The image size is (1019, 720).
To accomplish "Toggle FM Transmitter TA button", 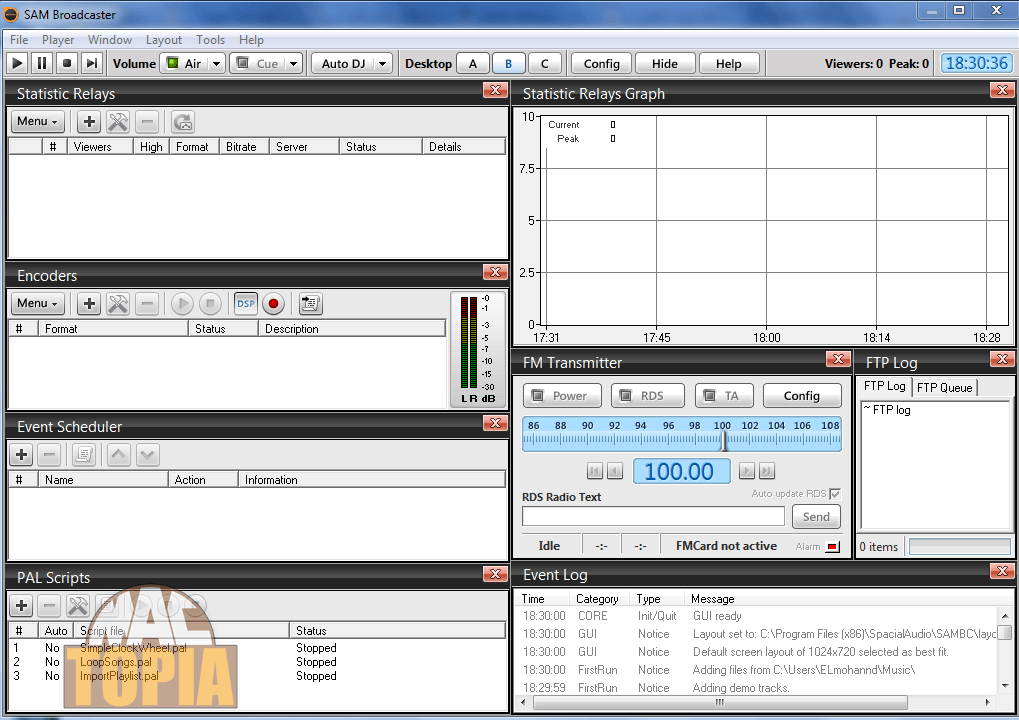I will pyautogui.click(x=724, y=396).
